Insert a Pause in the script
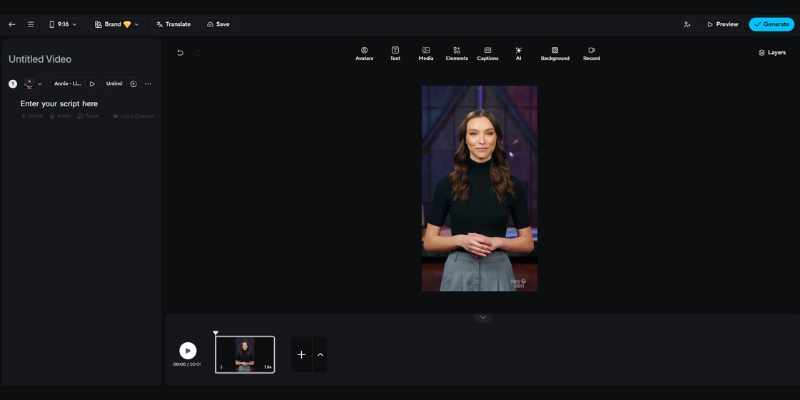The height and width of the screenshot is (400, 800). [88, 116]
